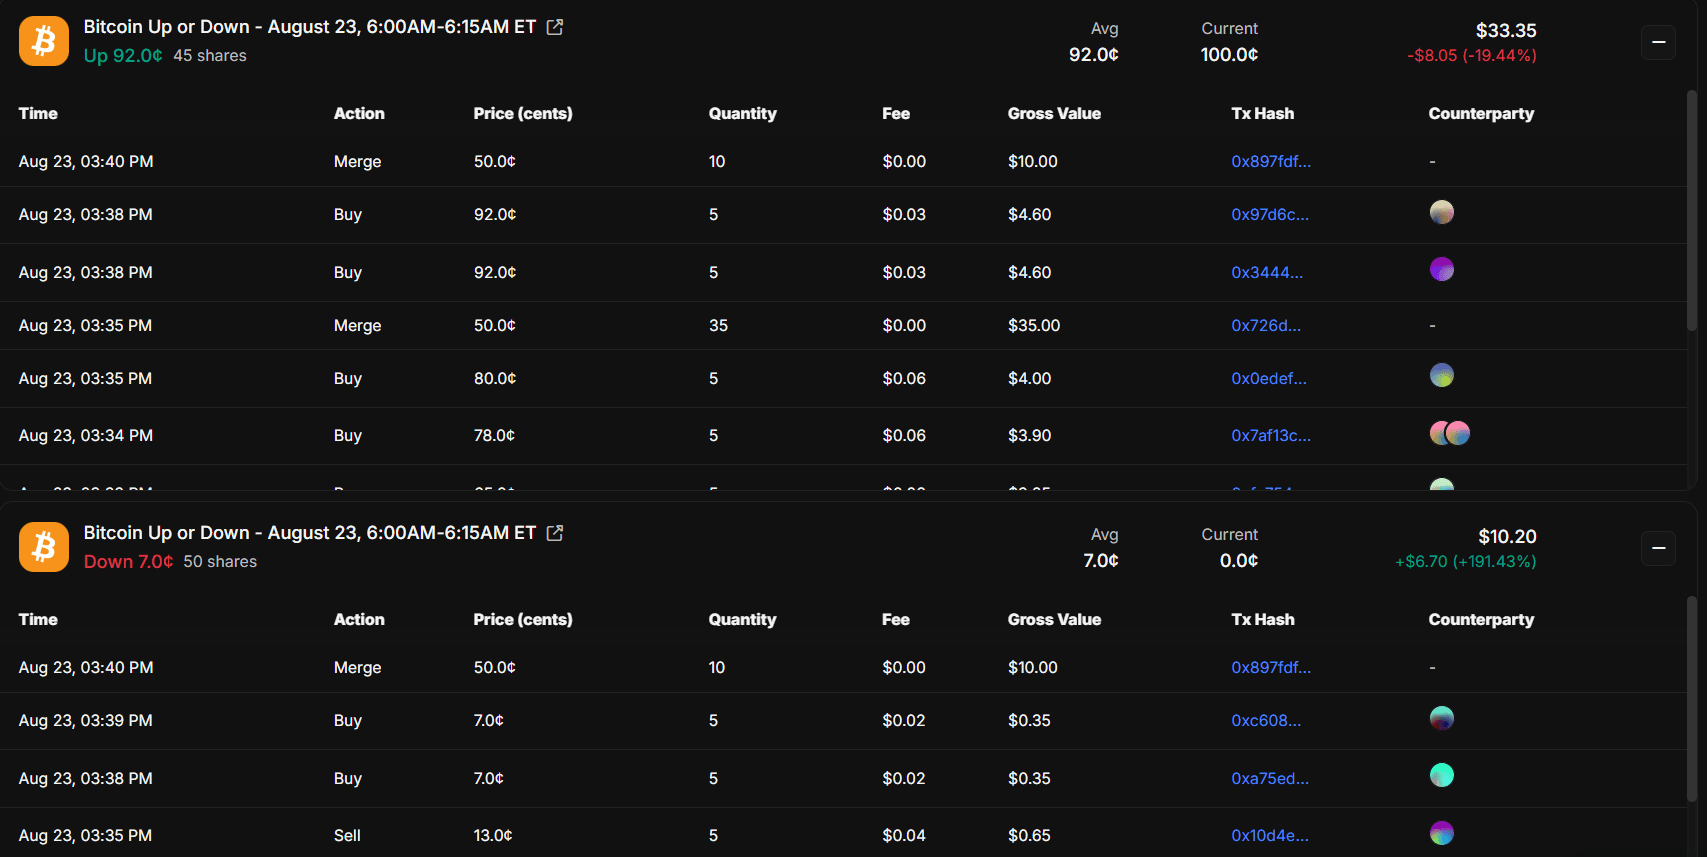Open tx hash 0x0edef... link
This screenshot has width=1707, height=857.
1269,378
